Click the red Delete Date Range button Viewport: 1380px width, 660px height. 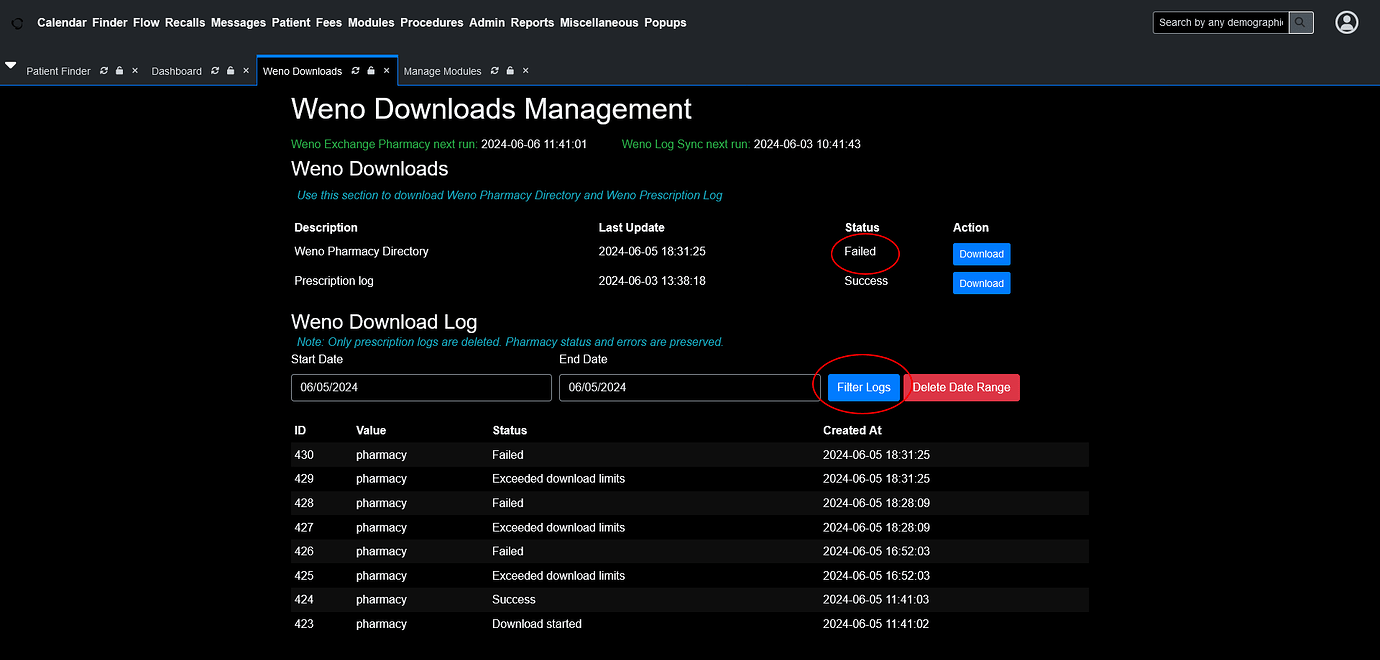pos(961,387)
